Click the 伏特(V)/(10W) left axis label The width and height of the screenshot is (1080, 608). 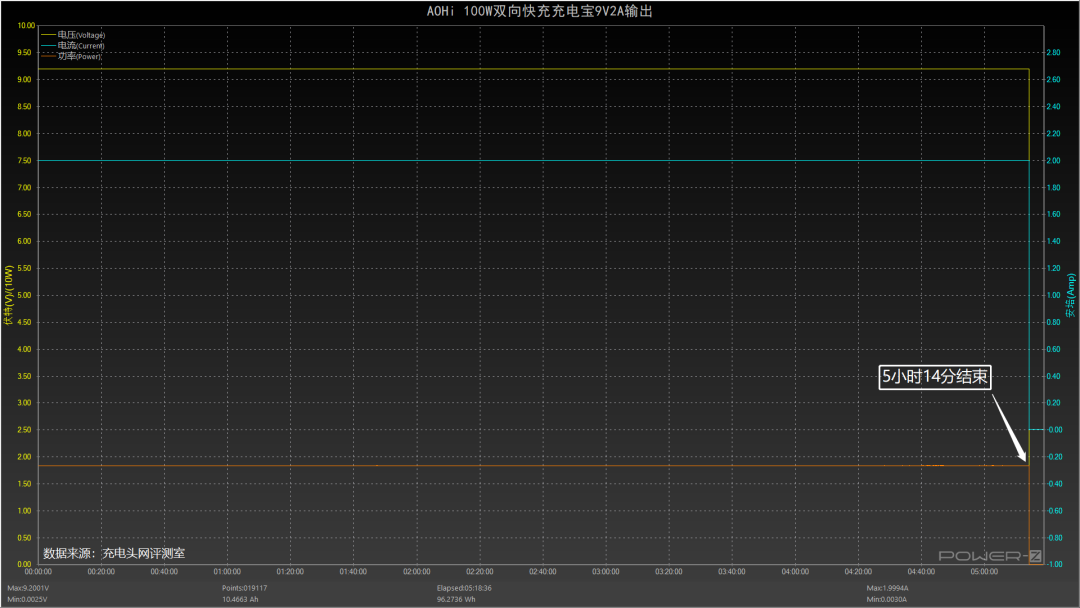pyautogui.click(x=9, y=295)
